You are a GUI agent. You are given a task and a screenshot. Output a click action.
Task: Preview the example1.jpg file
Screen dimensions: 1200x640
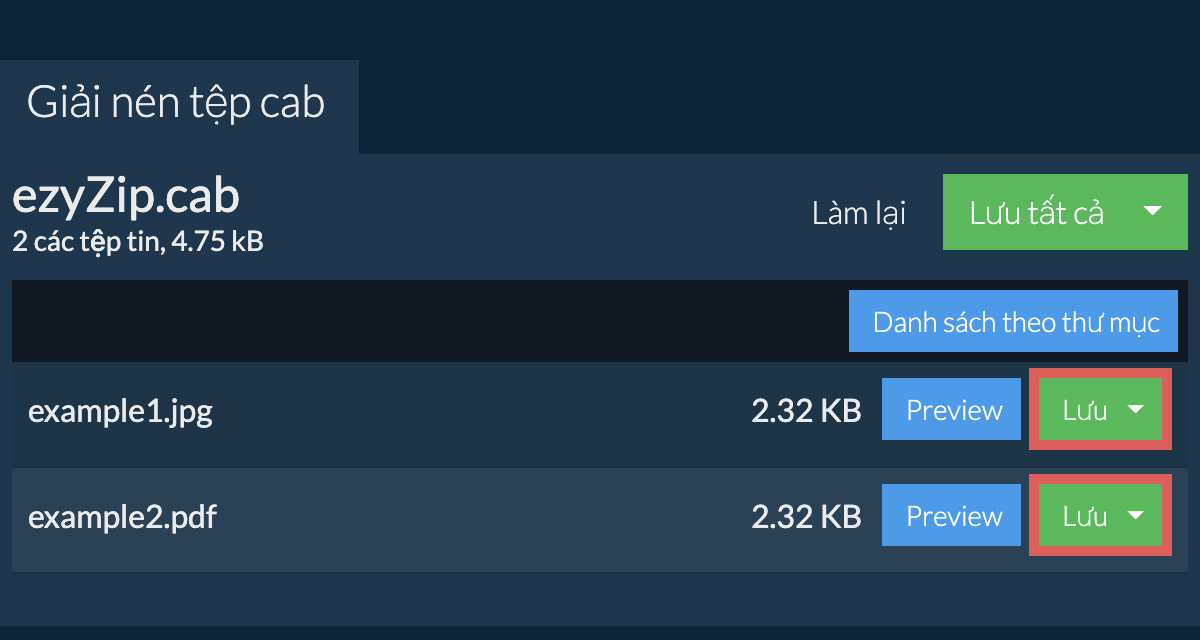pos(954,410)
